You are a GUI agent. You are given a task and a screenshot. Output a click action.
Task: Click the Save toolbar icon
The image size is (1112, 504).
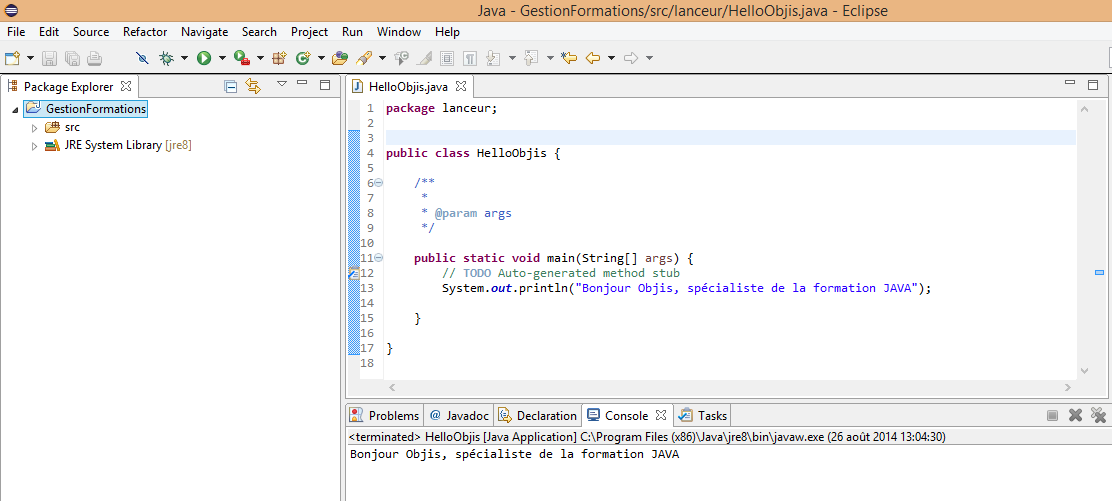click(49, 58)
